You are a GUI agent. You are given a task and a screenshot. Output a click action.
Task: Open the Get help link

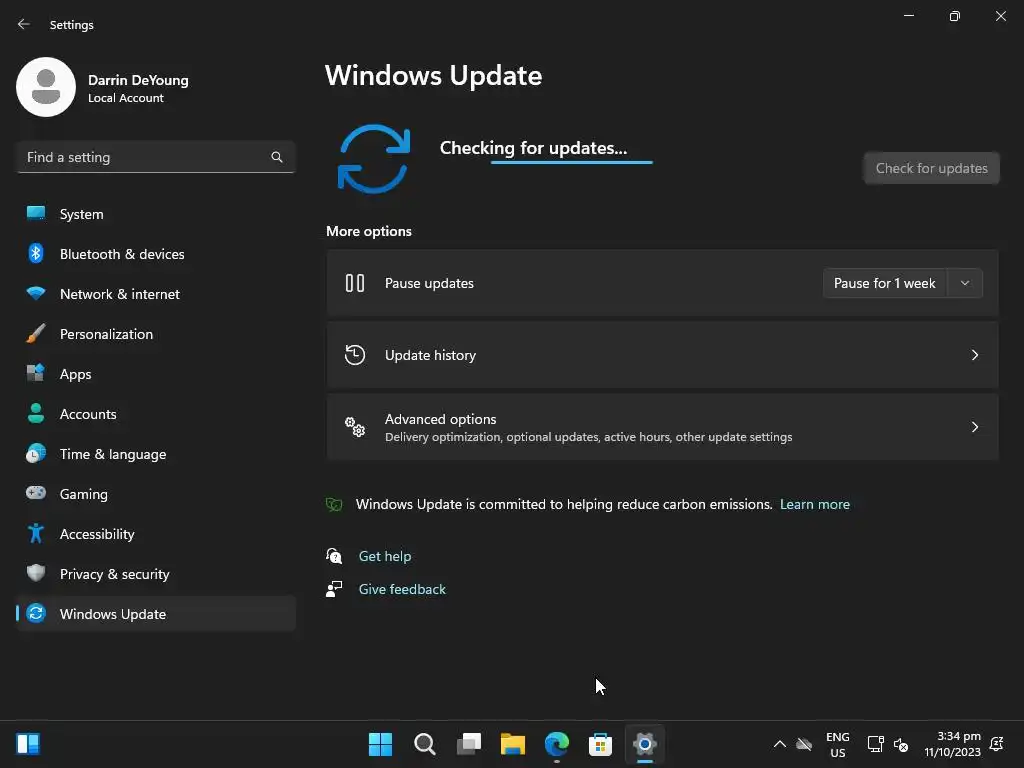click(385, 556)
